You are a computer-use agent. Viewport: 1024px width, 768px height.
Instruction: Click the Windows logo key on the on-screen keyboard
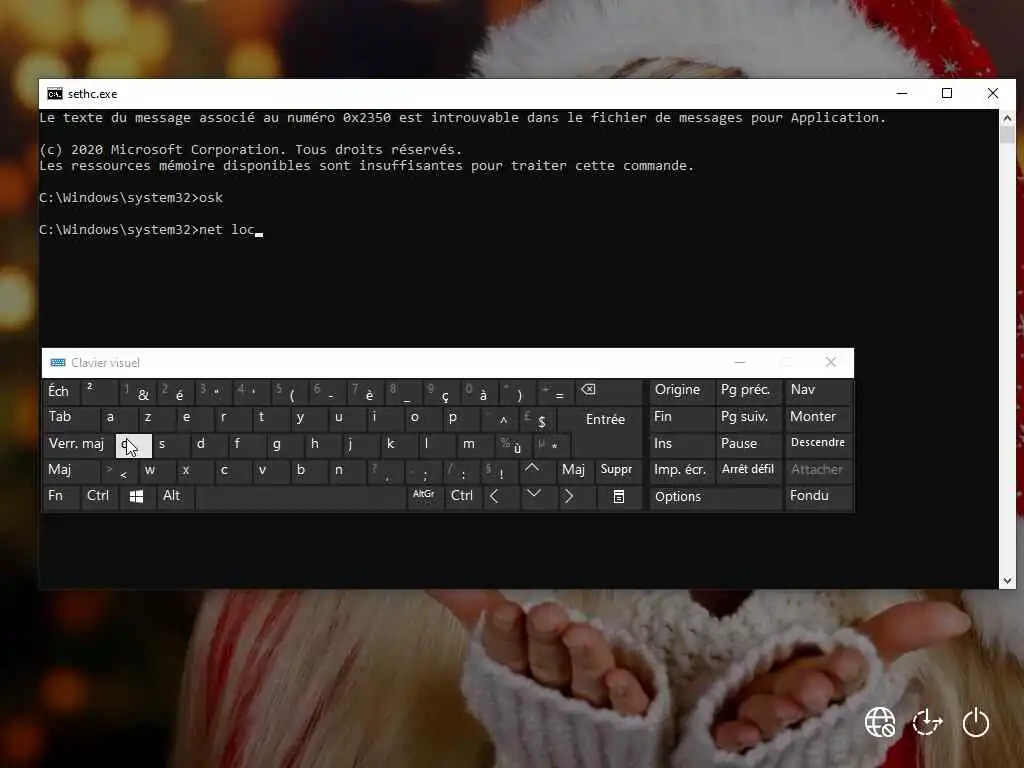pyautogui.click(x=136, y=497)
